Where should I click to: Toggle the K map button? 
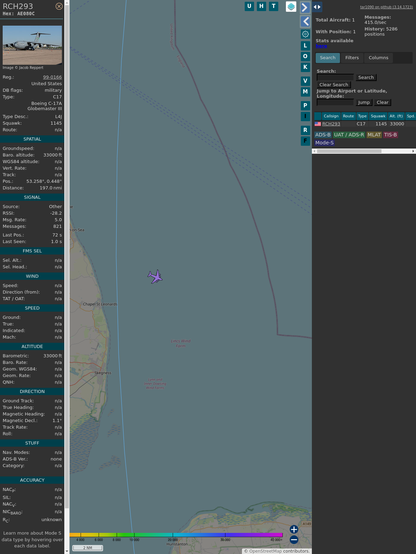[x=305, y=67]
